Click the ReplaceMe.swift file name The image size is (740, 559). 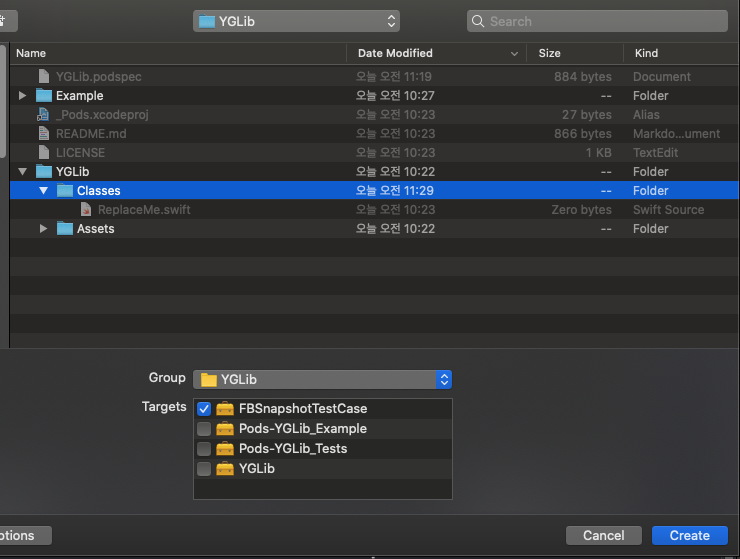tap(144, 210)
